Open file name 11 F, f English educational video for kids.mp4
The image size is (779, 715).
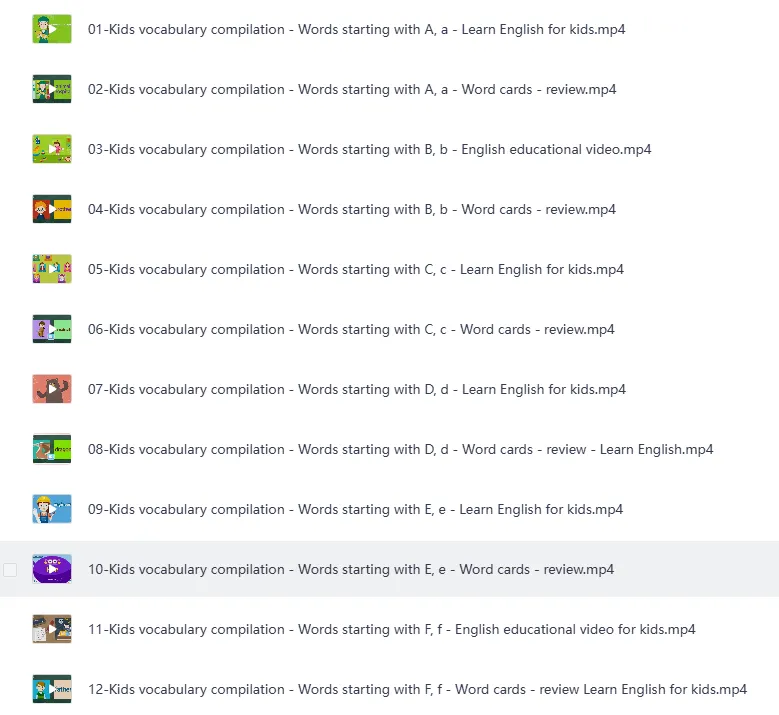(x=391, y=630)
